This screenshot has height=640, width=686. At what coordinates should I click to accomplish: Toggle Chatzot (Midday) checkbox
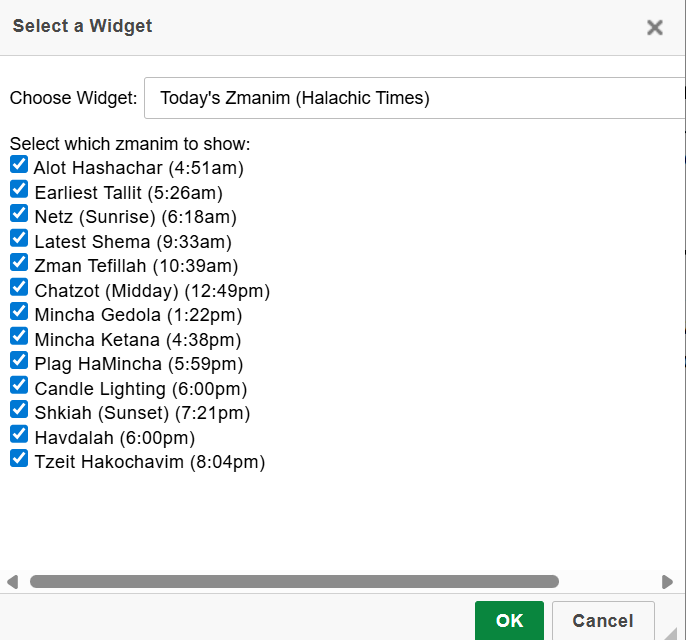coord(19,287)
